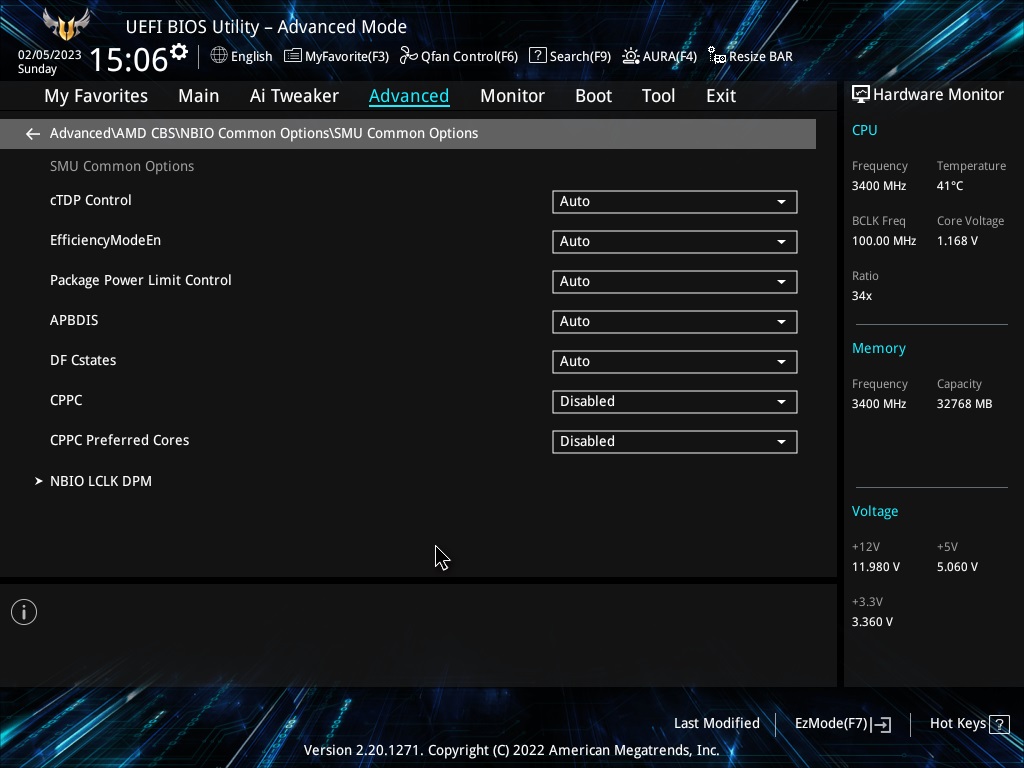Open Package Power Limit Control dropdown
Image resolution: width=1024 pixels, height=768 pixels.
click(x=675, y=281)
